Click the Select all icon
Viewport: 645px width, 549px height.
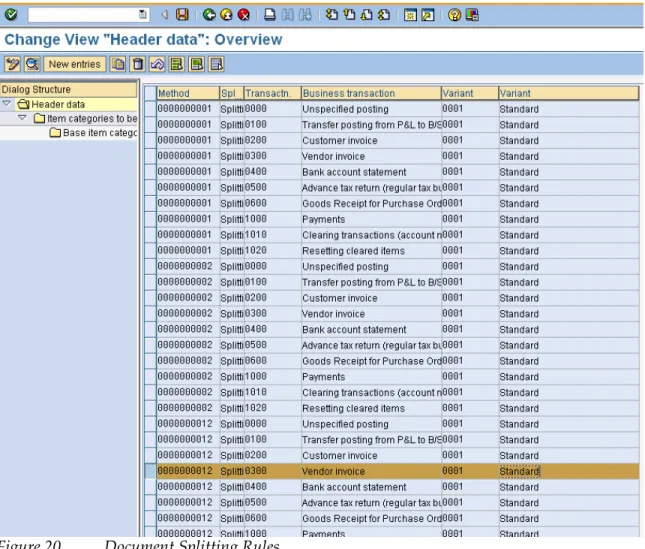tap(177, 64)
